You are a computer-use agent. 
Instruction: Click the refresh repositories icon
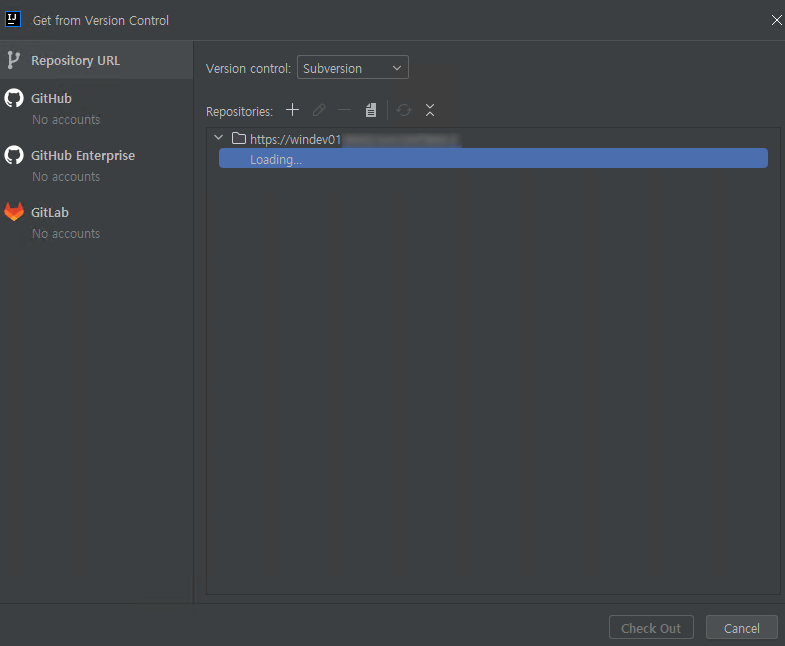(404, 110)
